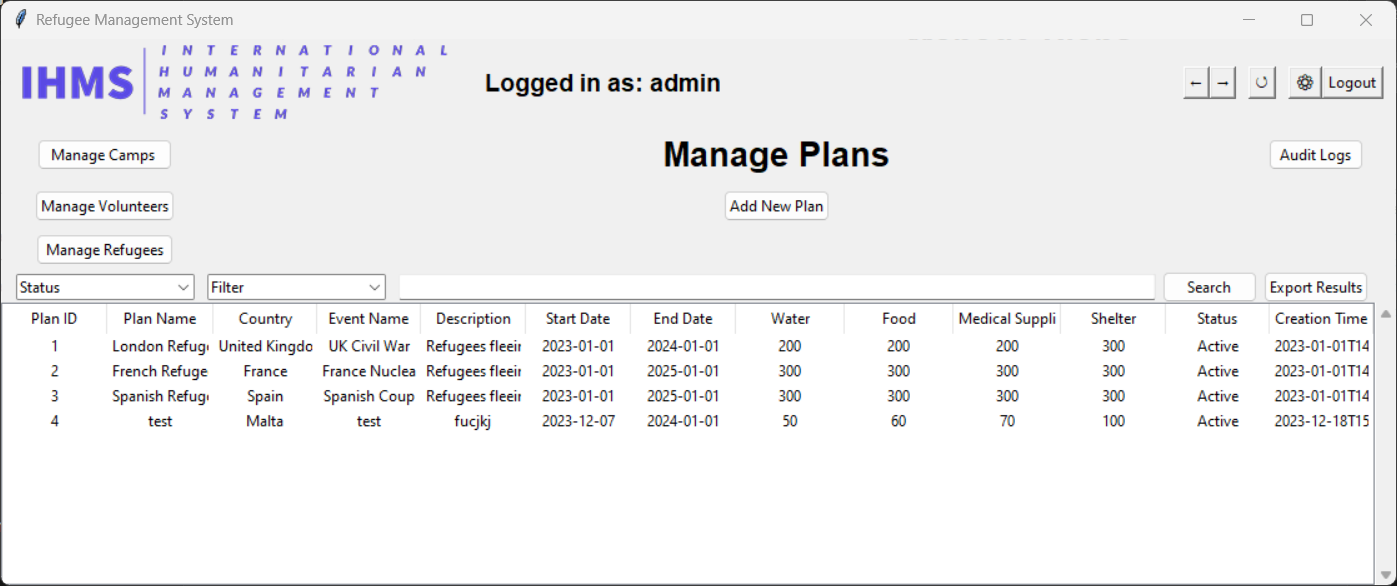This screenshot has height=586, width=1397.
Task: Click the fucjkj description cell
Action: (473, 421)
